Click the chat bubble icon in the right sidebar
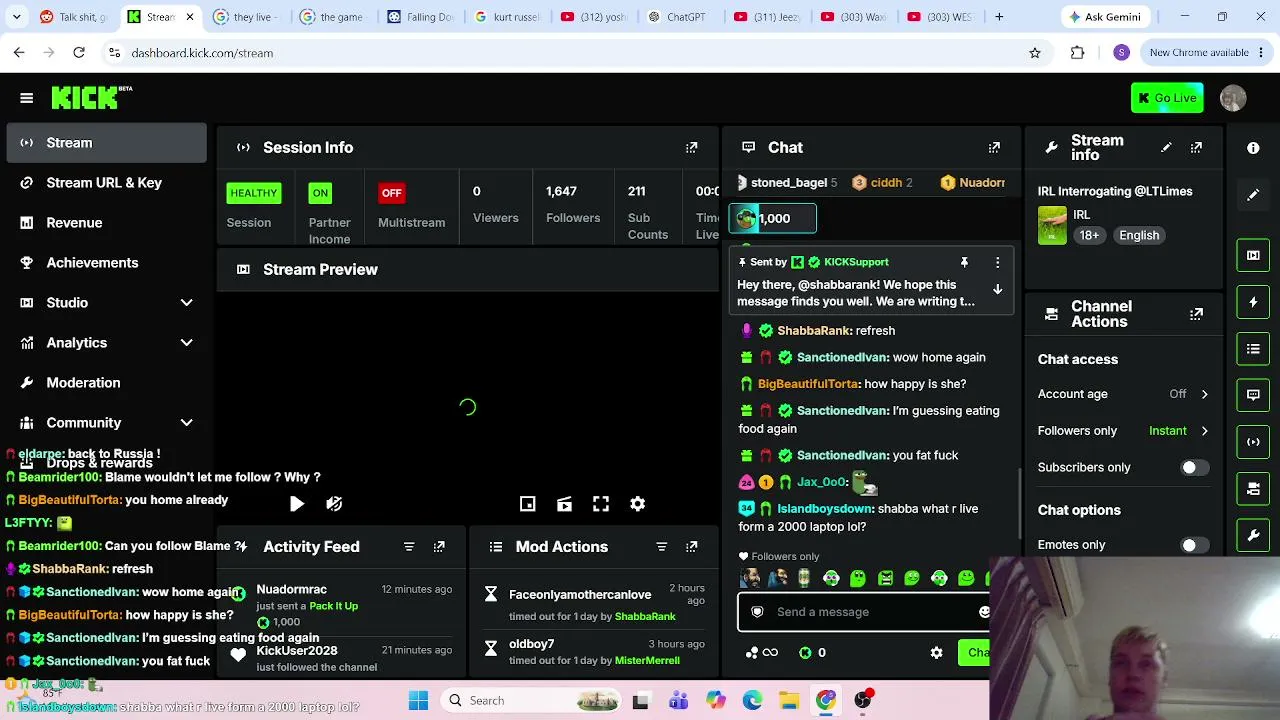Screen dimensions: 1280x720 1253,395
